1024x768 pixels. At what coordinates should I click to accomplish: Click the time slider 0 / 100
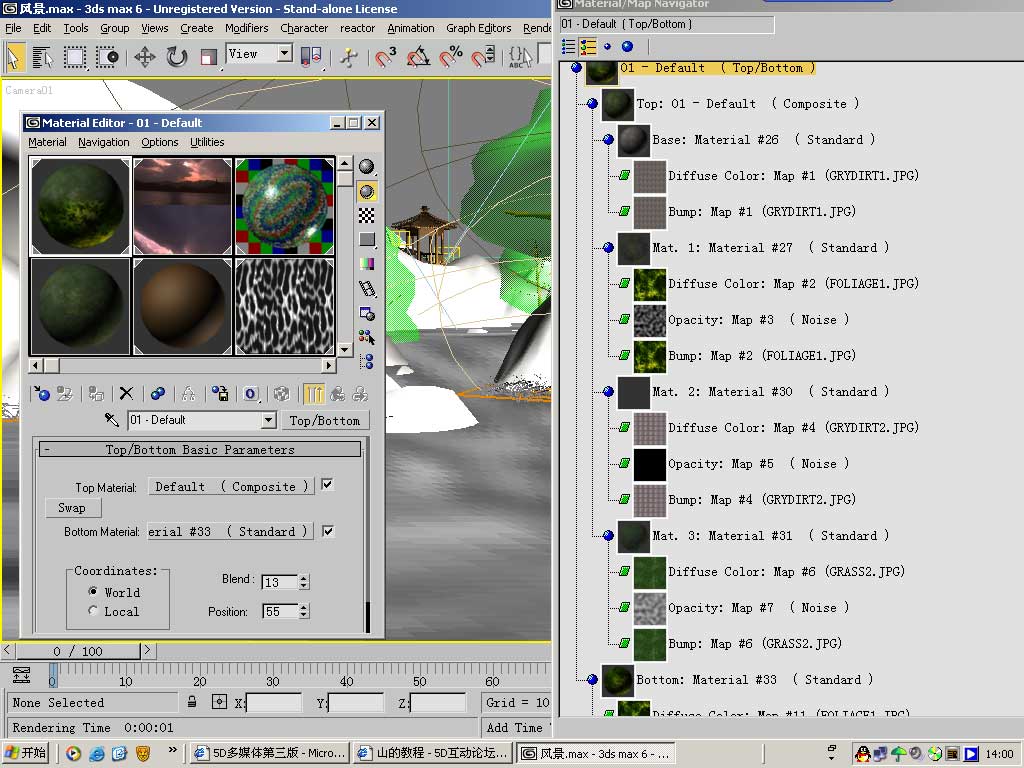click(x=78, y=650)
